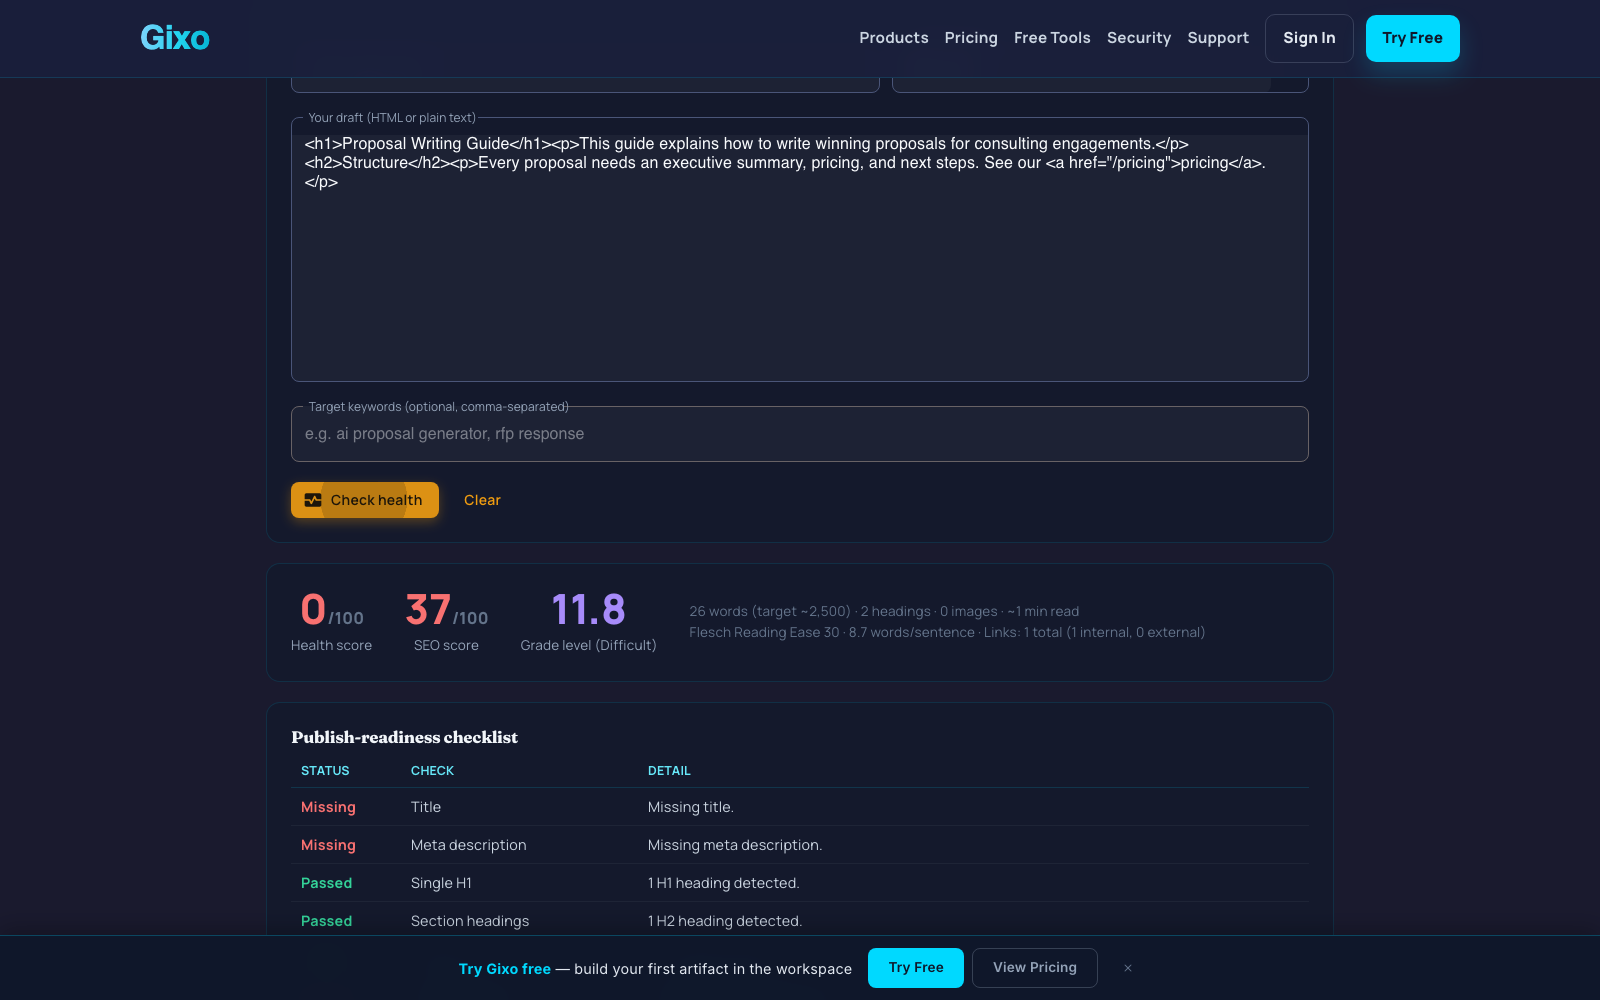Click the Grade level (Difficult) label
Viewport: 1600px width, 1000px height.
tap(588, 645)
